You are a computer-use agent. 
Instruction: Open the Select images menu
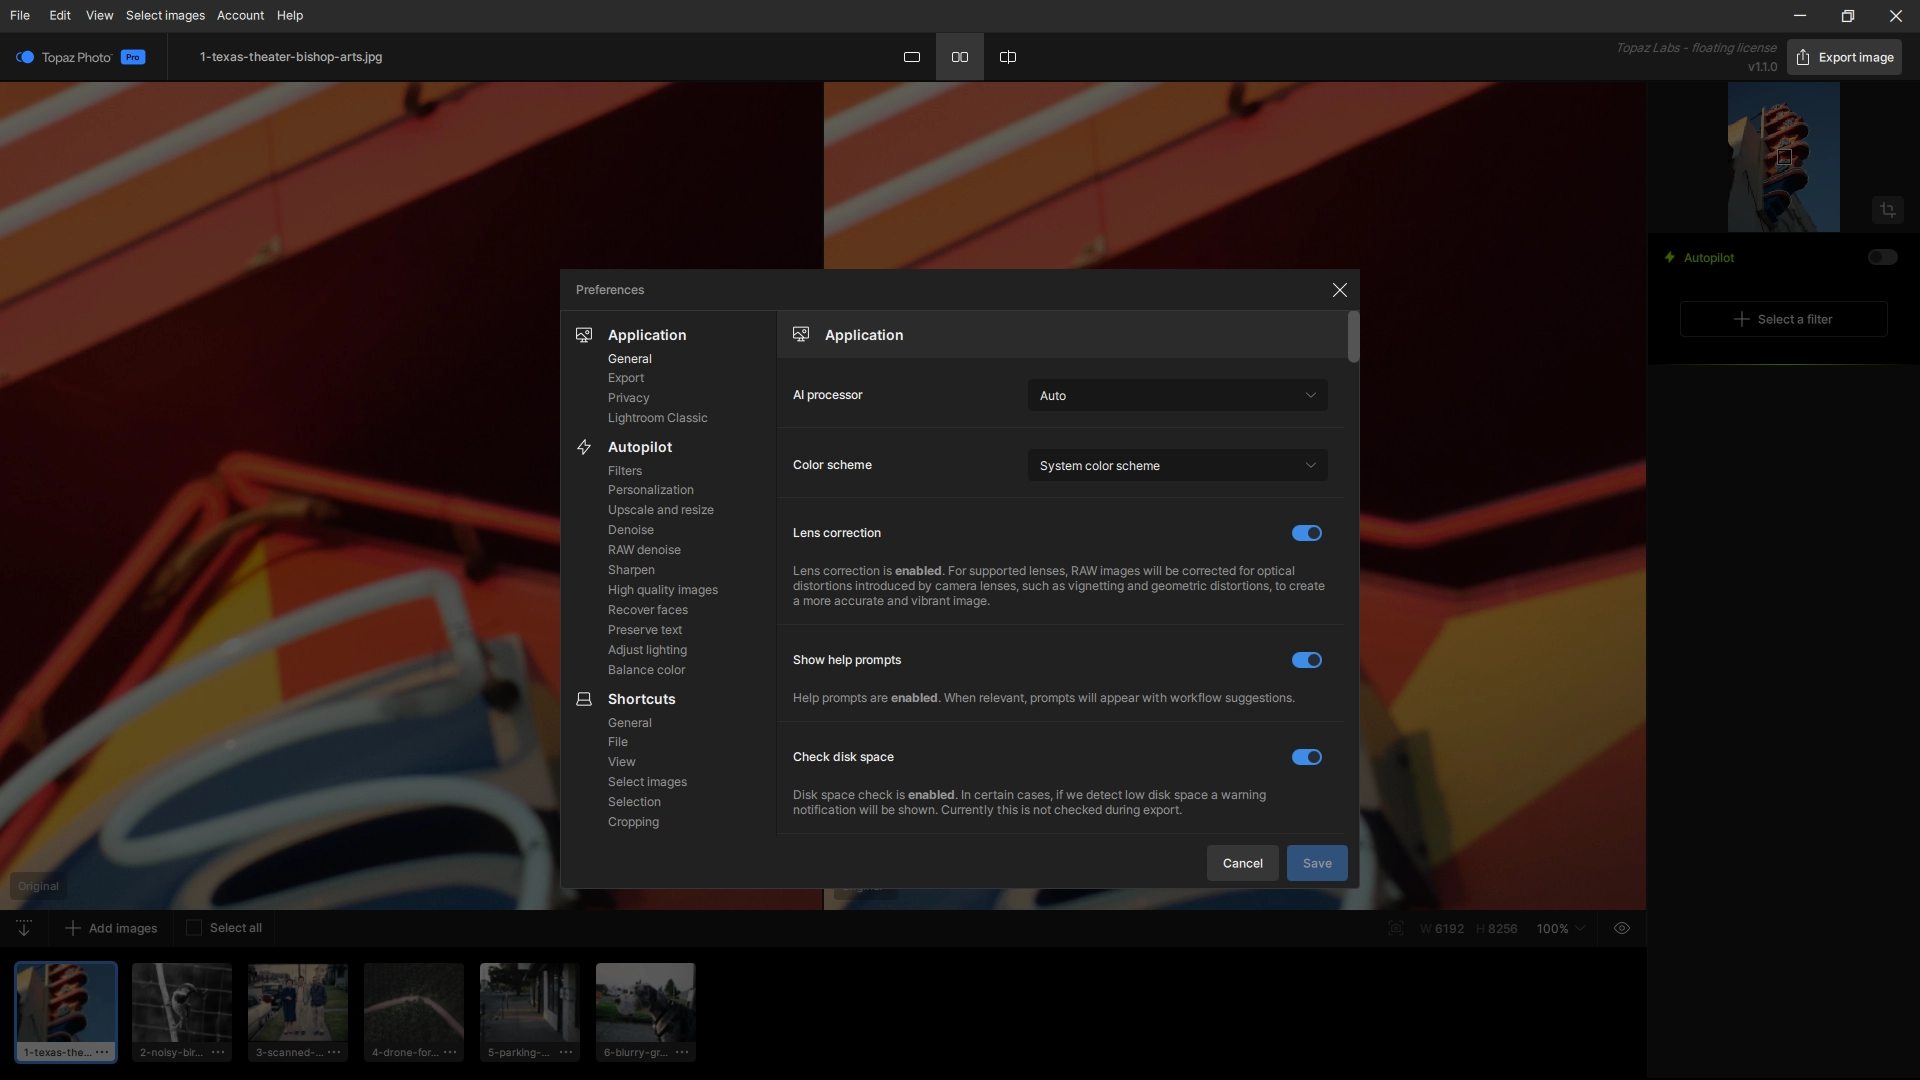pos(165,16)
